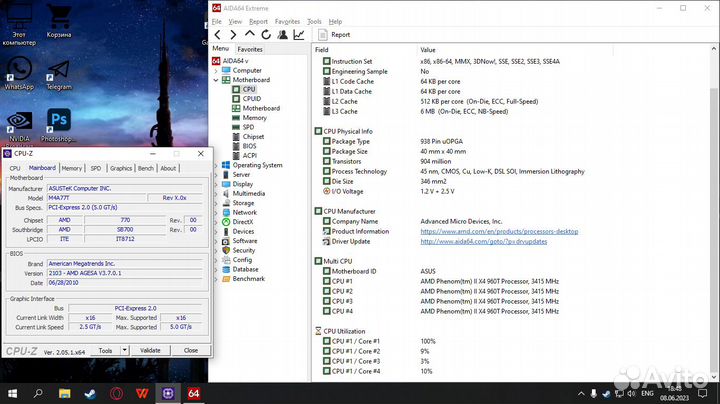Screen dimensions: 720x404
Task: Refresh the AIDA64 page
Action: click(x=266, y=34)
